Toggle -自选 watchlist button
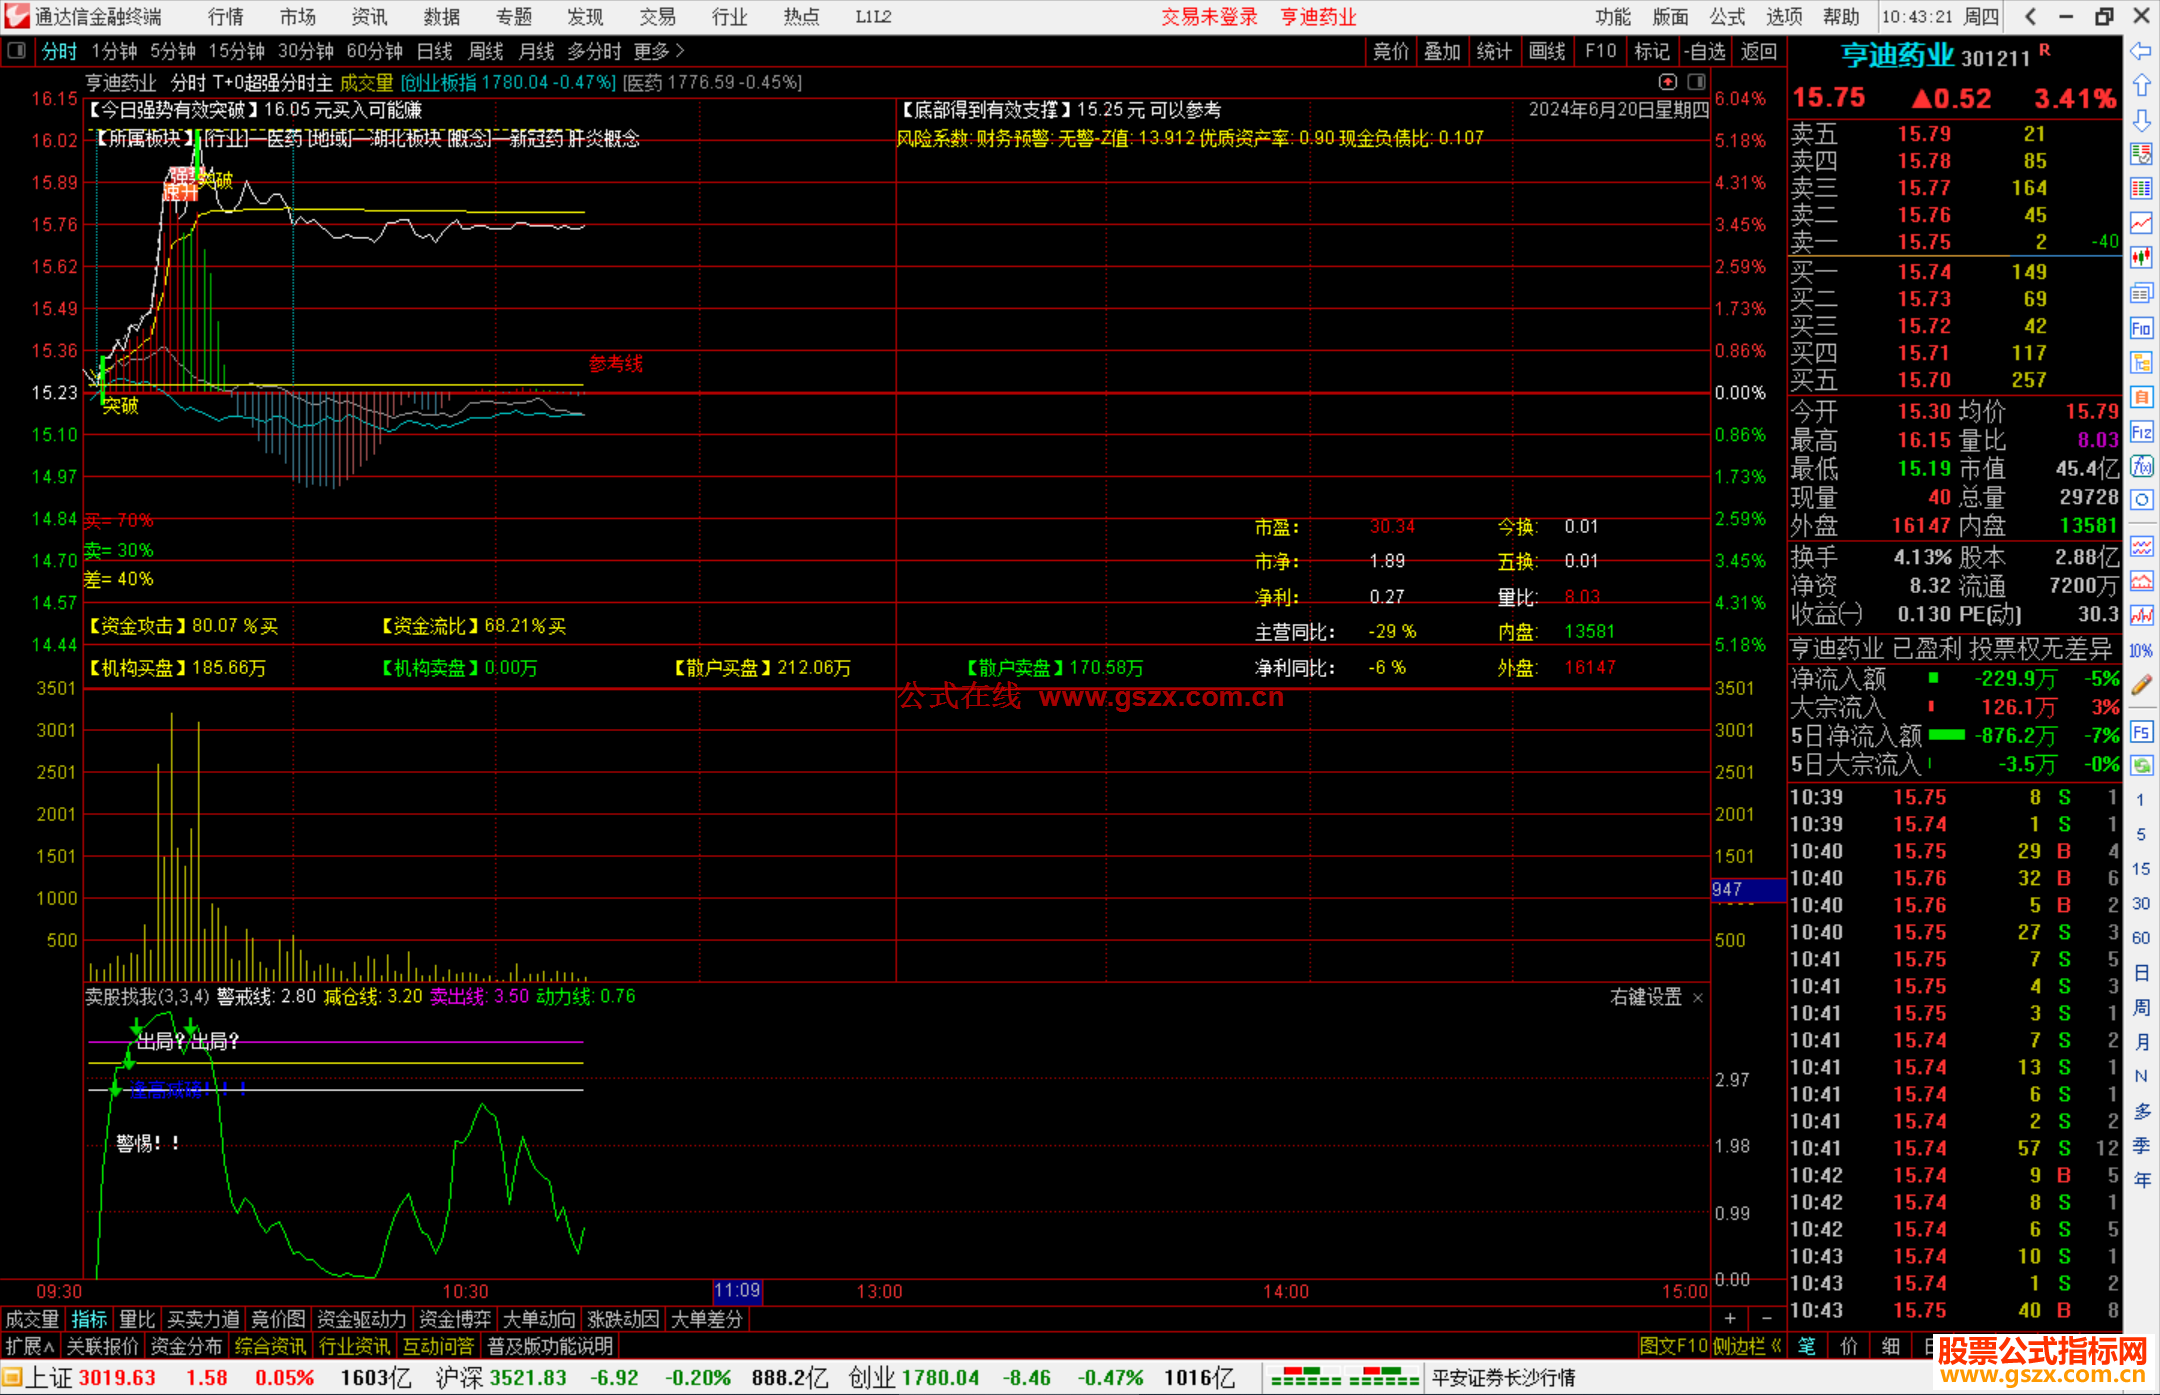The height and width of the screenshot is (1395, 2160). click(x=1704, y=51)
